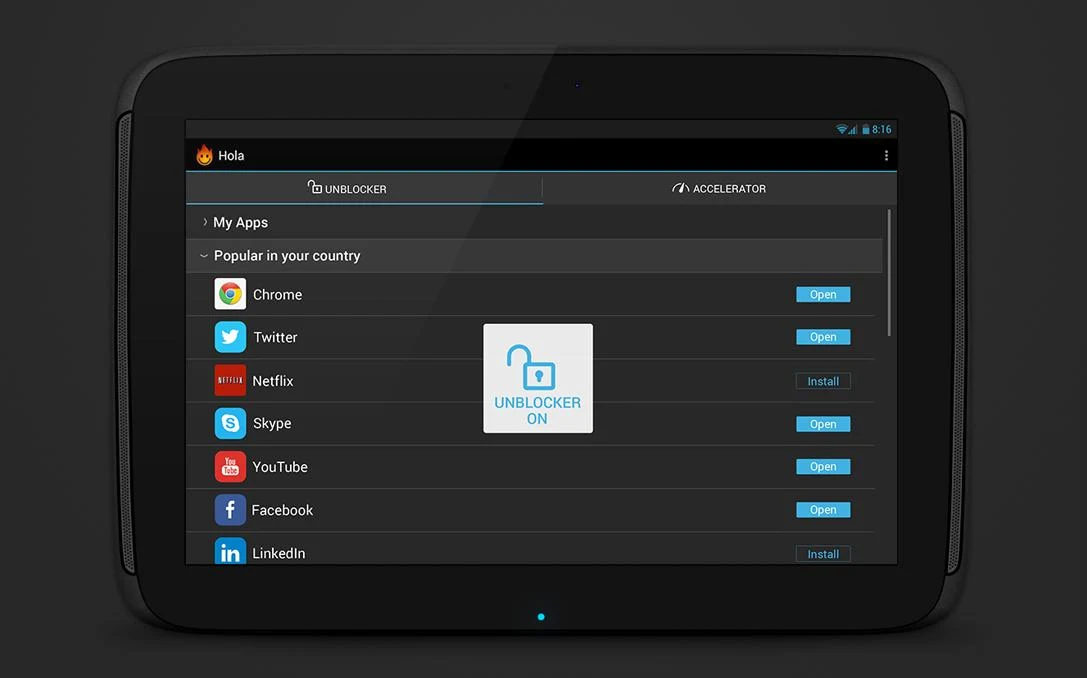Click the Facebook app icon
Viewport: 1087px width, 678px height.
pos(230,509)
